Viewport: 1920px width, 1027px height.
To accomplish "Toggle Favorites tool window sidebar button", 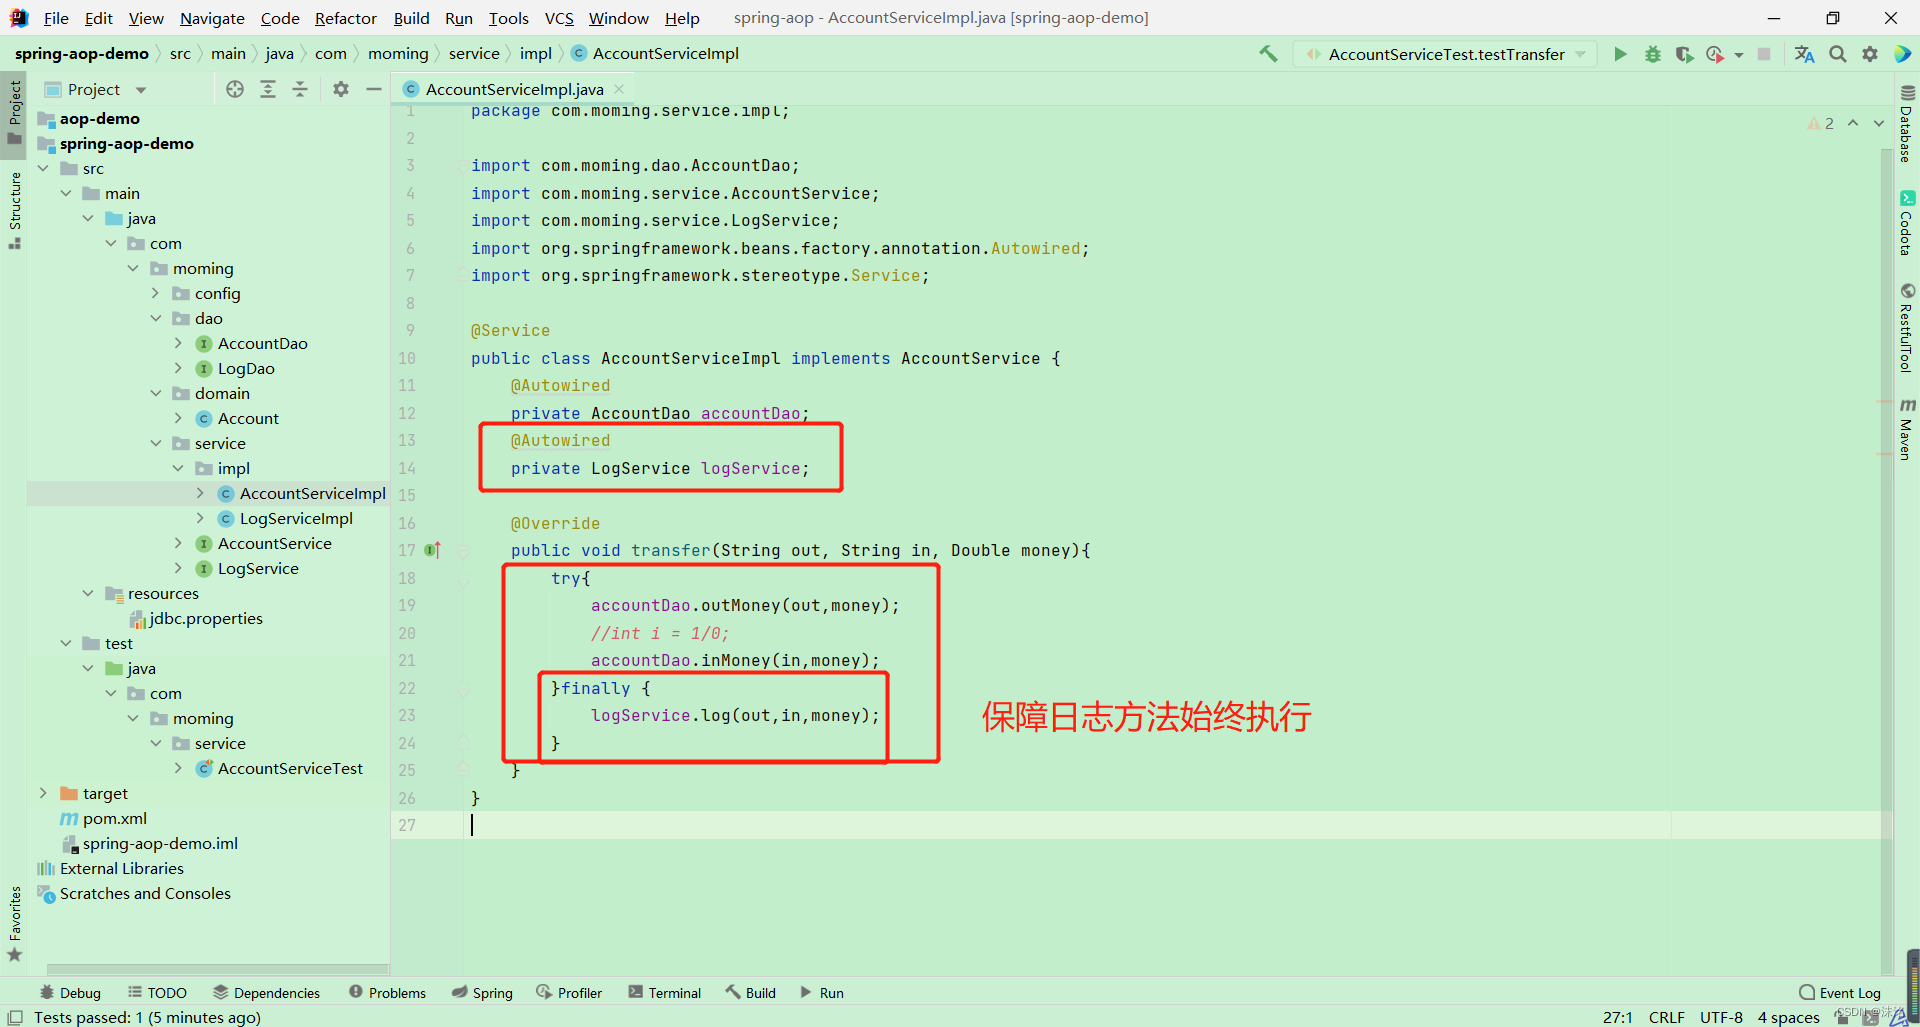I will click(x=14, y=924).
